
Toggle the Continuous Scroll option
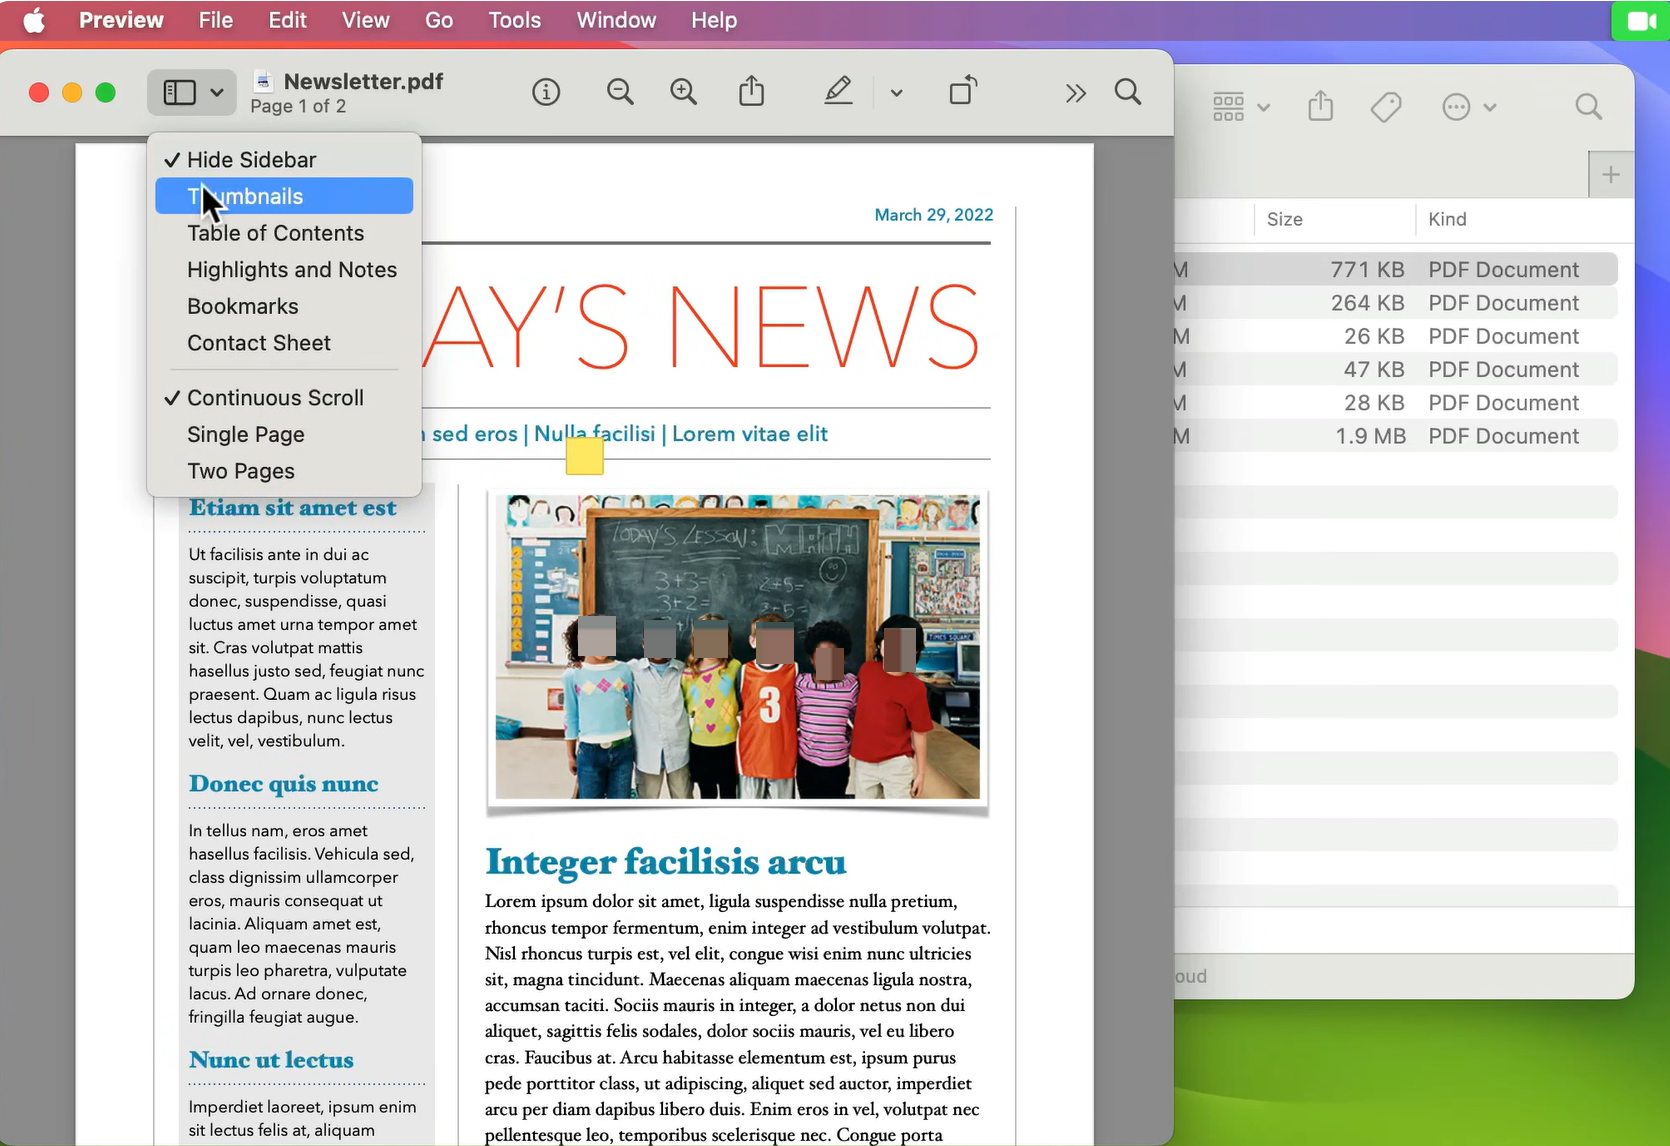284,398
